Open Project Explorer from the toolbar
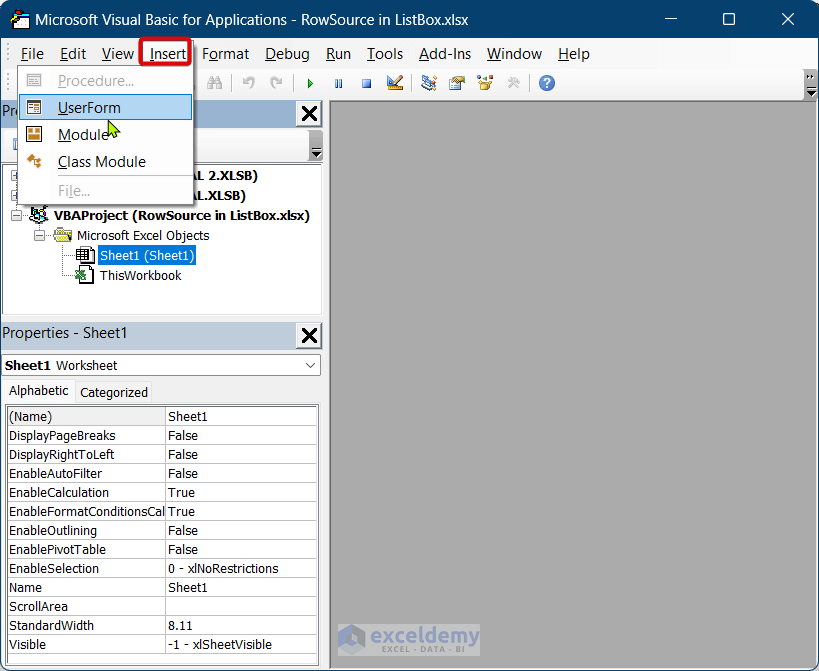The image size is (819, 671). tap(429, 83)
